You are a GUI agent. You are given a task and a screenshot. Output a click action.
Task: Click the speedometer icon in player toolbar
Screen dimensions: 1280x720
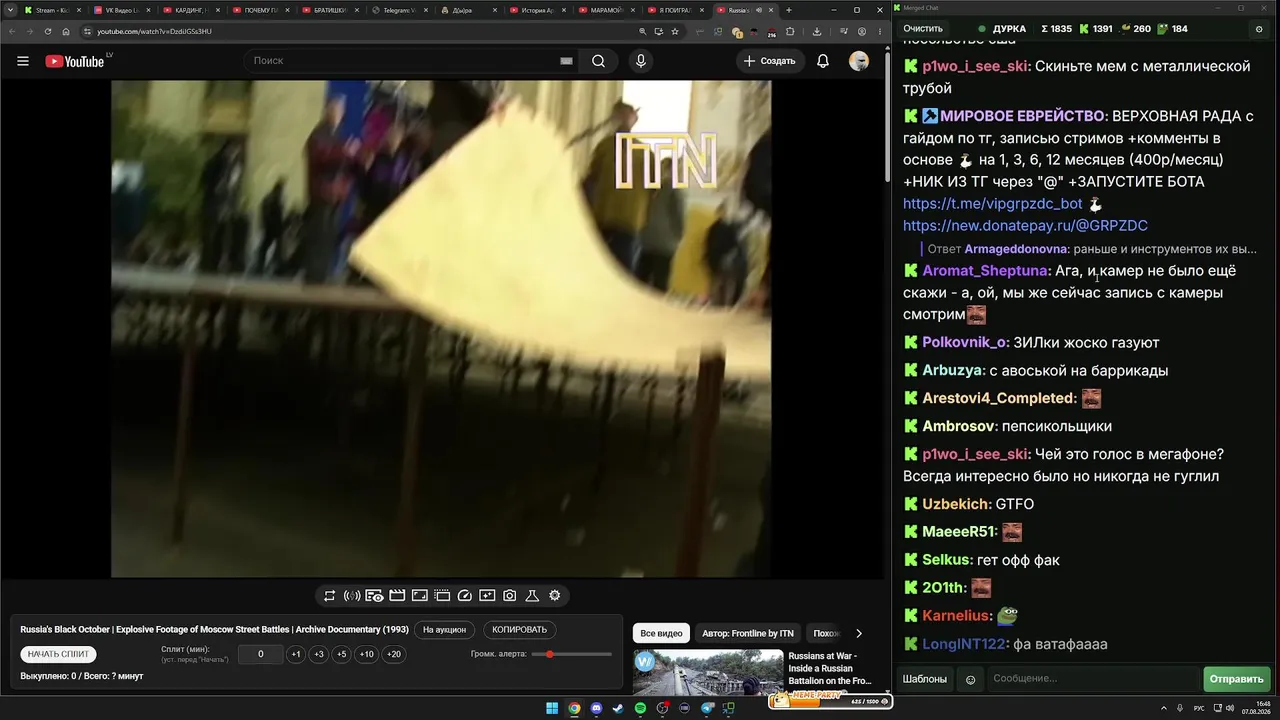465,596
